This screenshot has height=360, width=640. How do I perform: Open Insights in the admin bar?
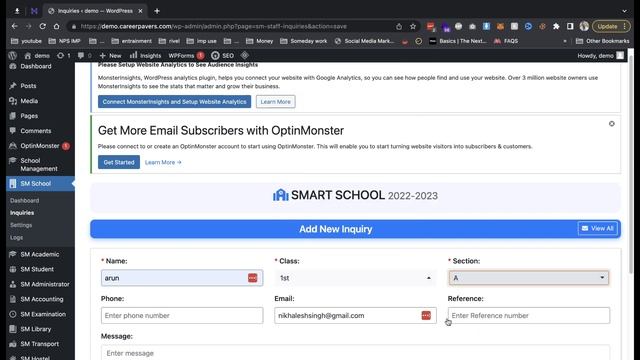146,56
